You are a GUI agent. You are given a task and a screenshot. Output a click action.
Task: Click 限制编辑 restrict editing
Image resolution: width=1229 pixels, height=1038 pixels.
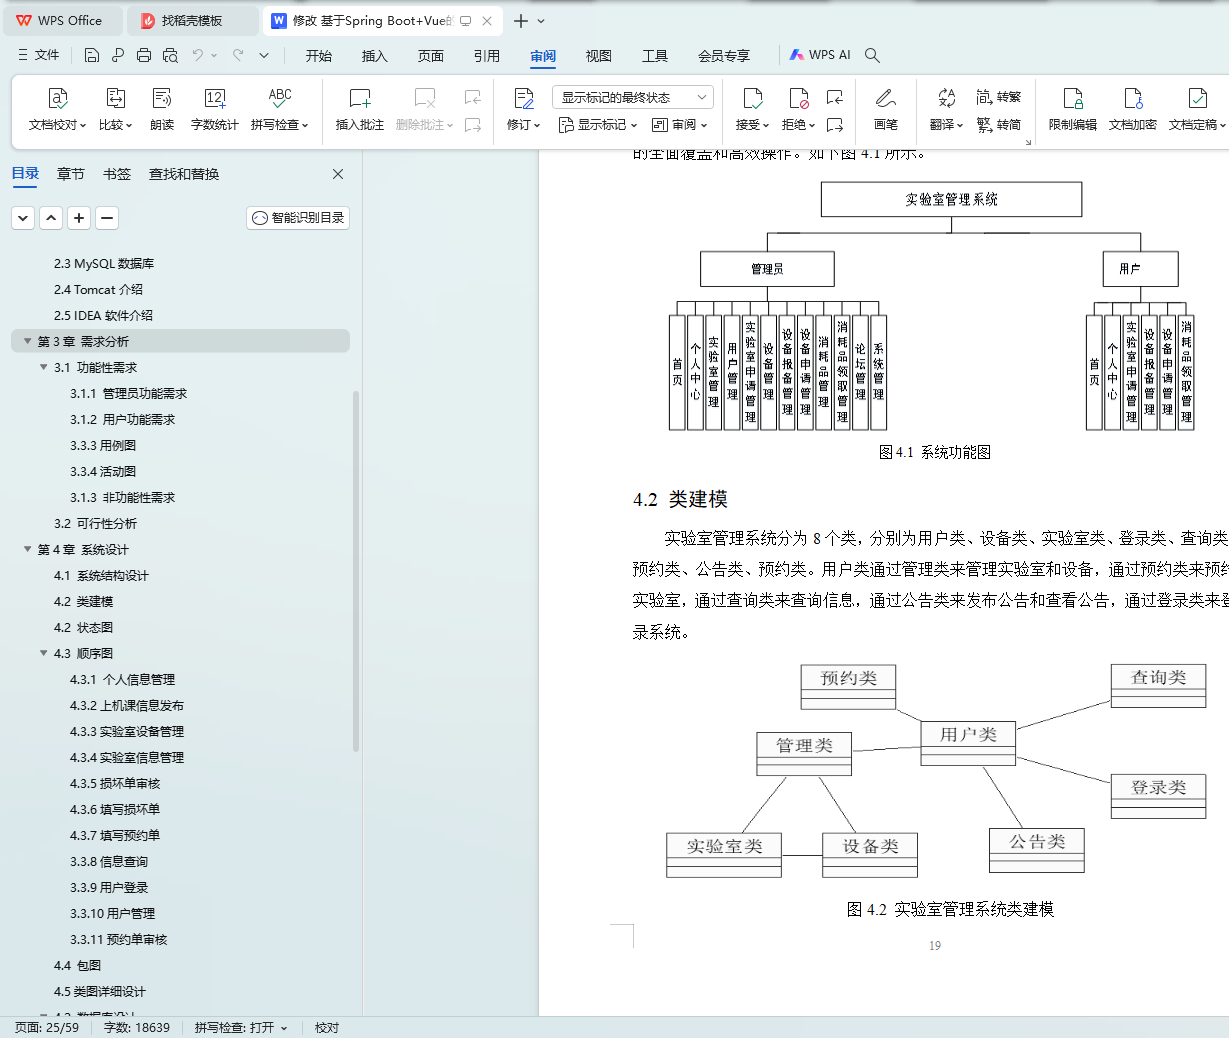tap(1073, 110)
